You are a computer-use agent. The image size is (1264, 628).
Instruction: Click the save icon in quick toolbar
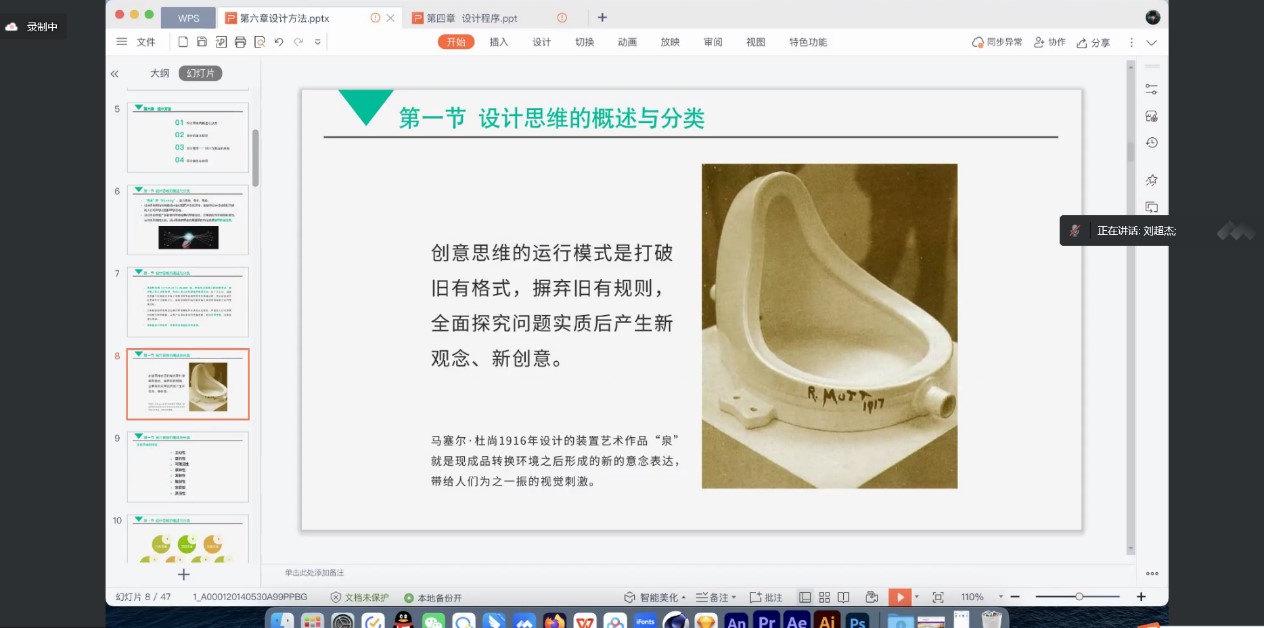(x=202, y=42)
